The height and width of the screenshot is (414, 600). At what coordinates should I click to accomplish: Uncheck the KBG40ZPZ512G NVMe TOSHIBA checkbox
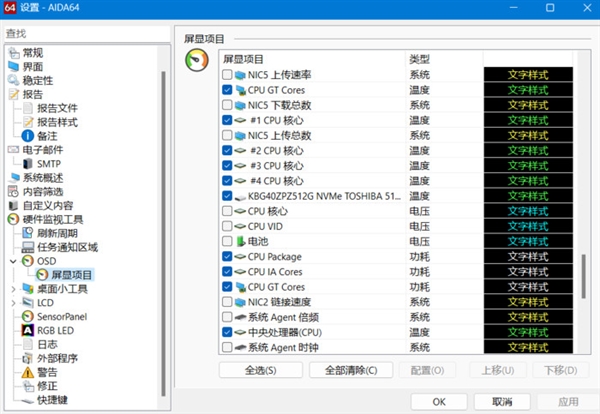pos(227,196)
